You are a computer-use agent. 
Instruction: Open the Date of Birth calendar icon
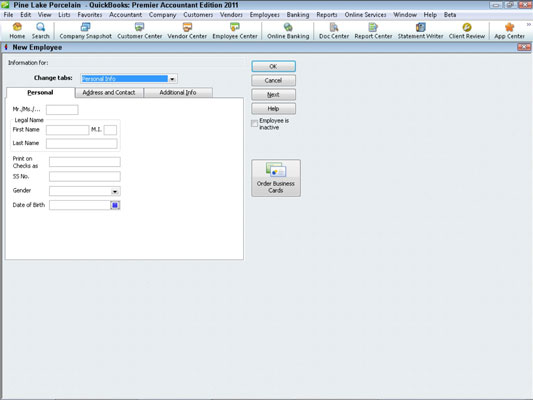pos(115,205)
